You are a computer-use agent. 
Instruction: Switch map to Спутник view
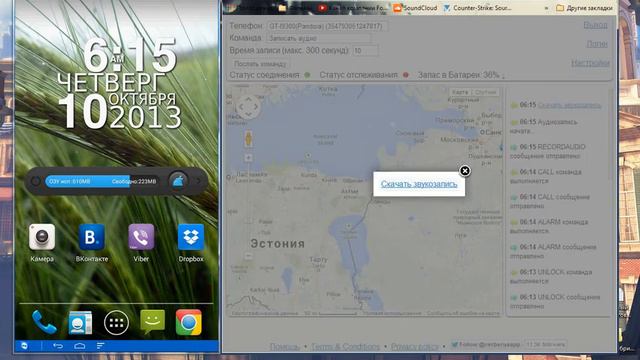click(485, 92)
